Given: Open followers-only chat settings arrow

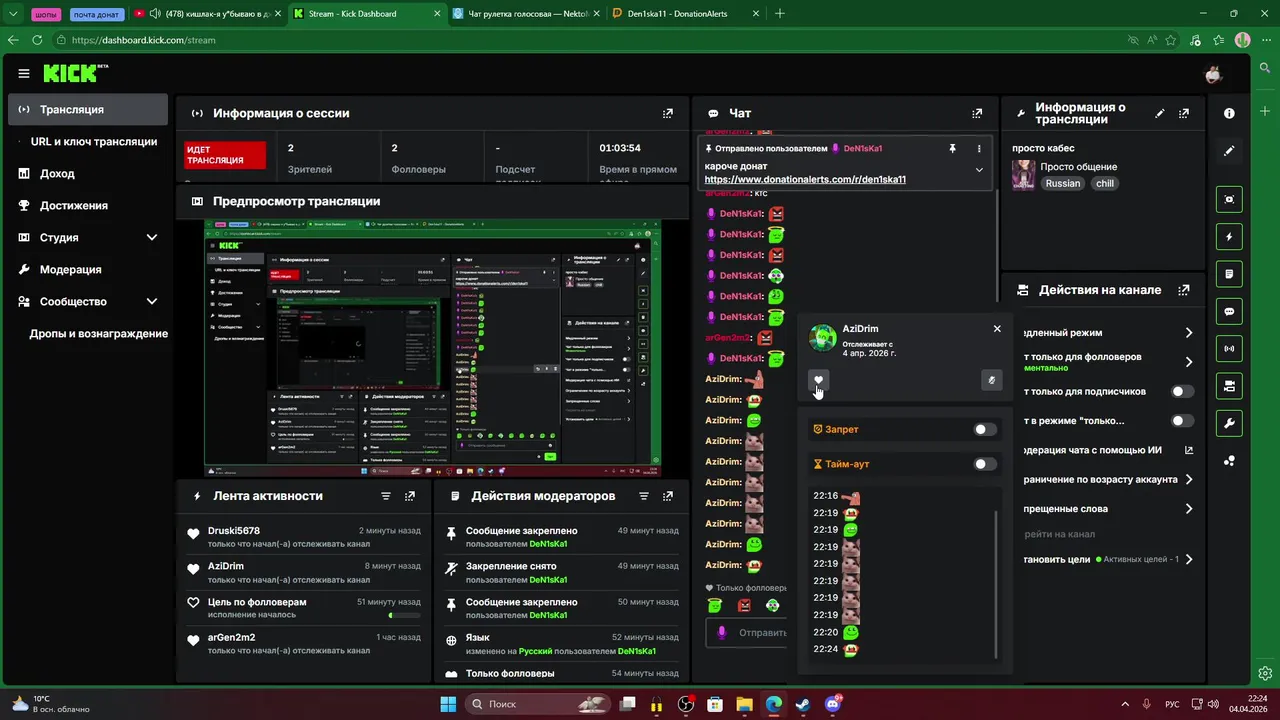Looking at the screenshot, I should pos(1189,362).
